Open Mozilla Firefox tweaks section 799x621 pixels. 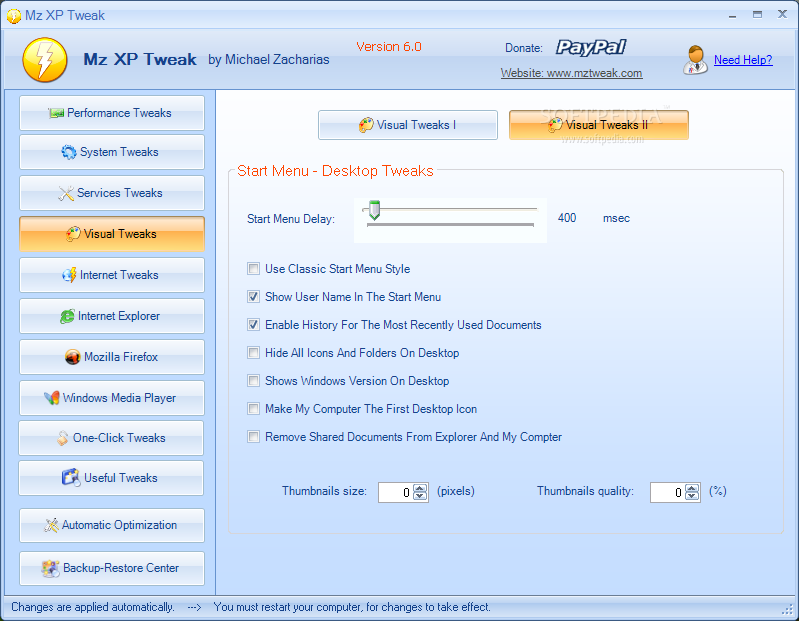coord(112,357)
